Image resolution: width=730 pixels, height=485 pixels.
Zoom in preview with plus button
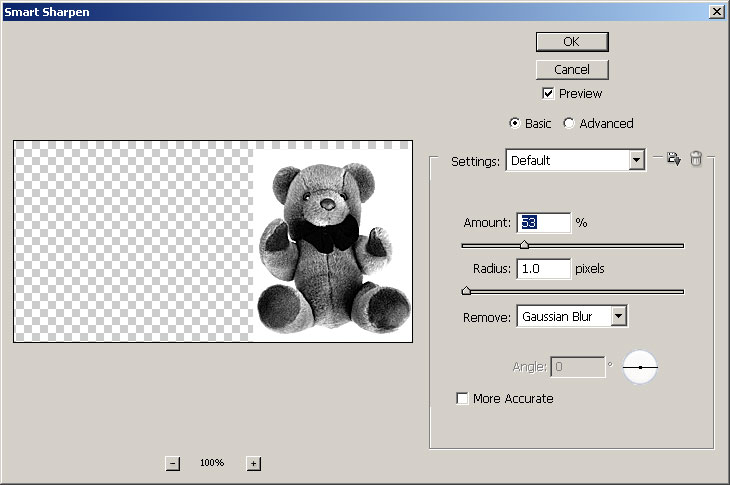(253, 463)
